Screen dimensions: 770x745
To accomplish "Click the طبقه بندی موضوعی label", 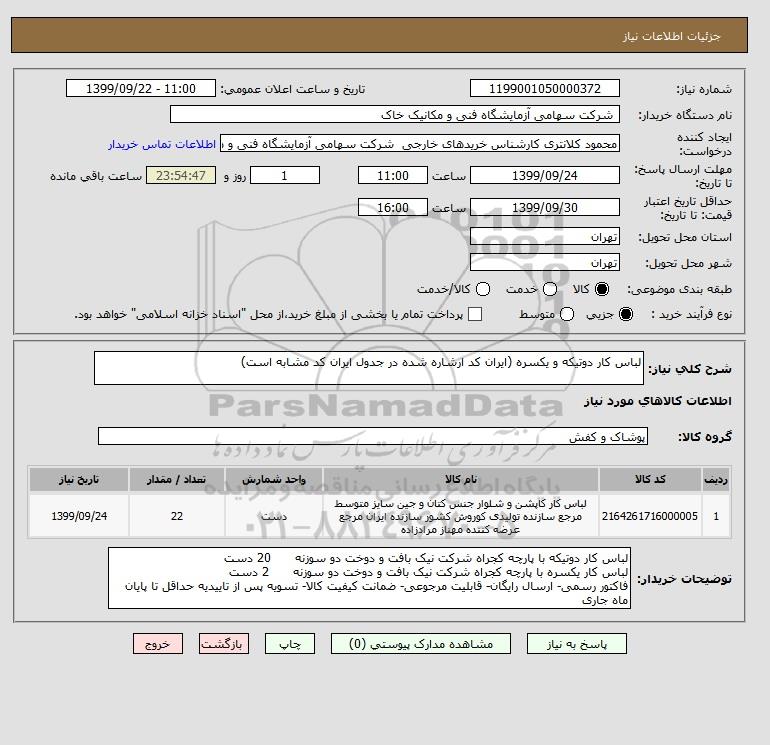I will (x=680, y=290).
